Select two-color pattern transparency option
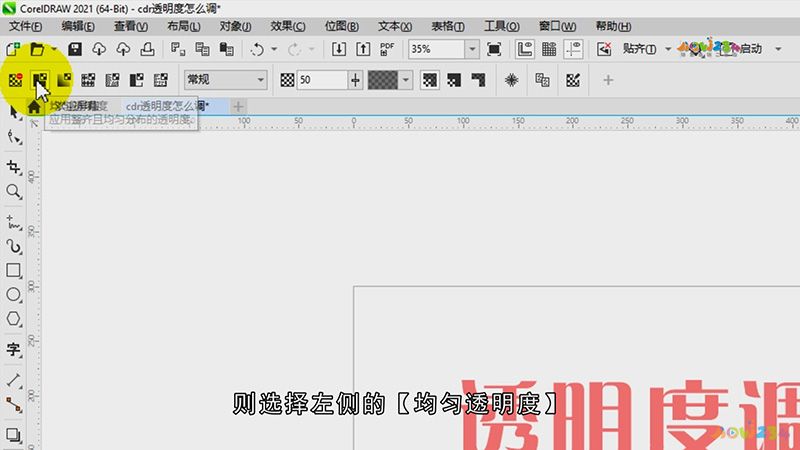 pos(137,80)
